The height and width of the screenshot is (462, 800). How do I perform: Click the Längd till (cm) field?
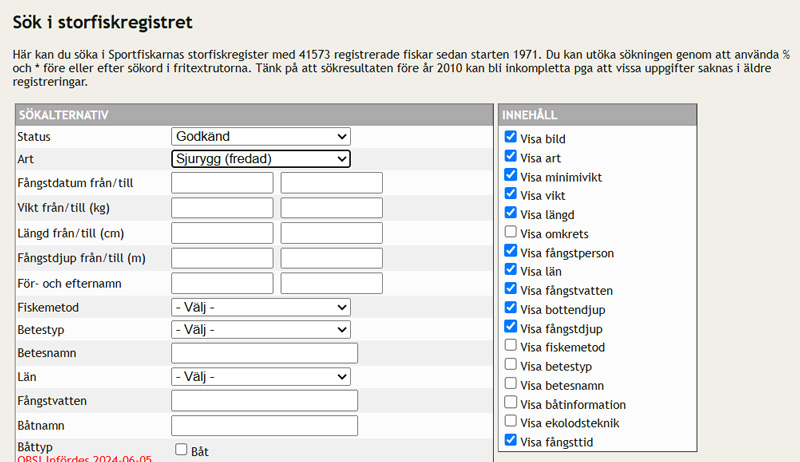pyautogui.click(x=332, y=233)
